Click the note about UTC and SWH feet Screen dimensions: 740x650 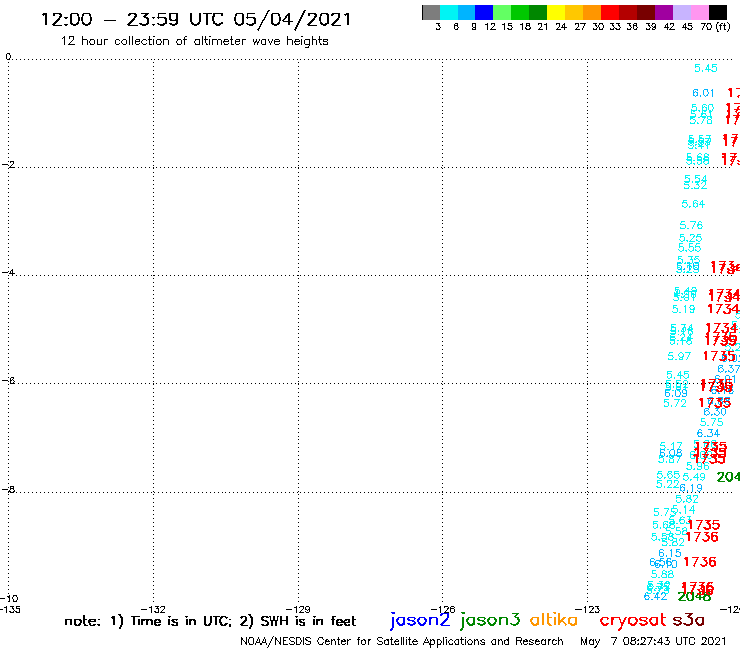click(x=210, y=621)
